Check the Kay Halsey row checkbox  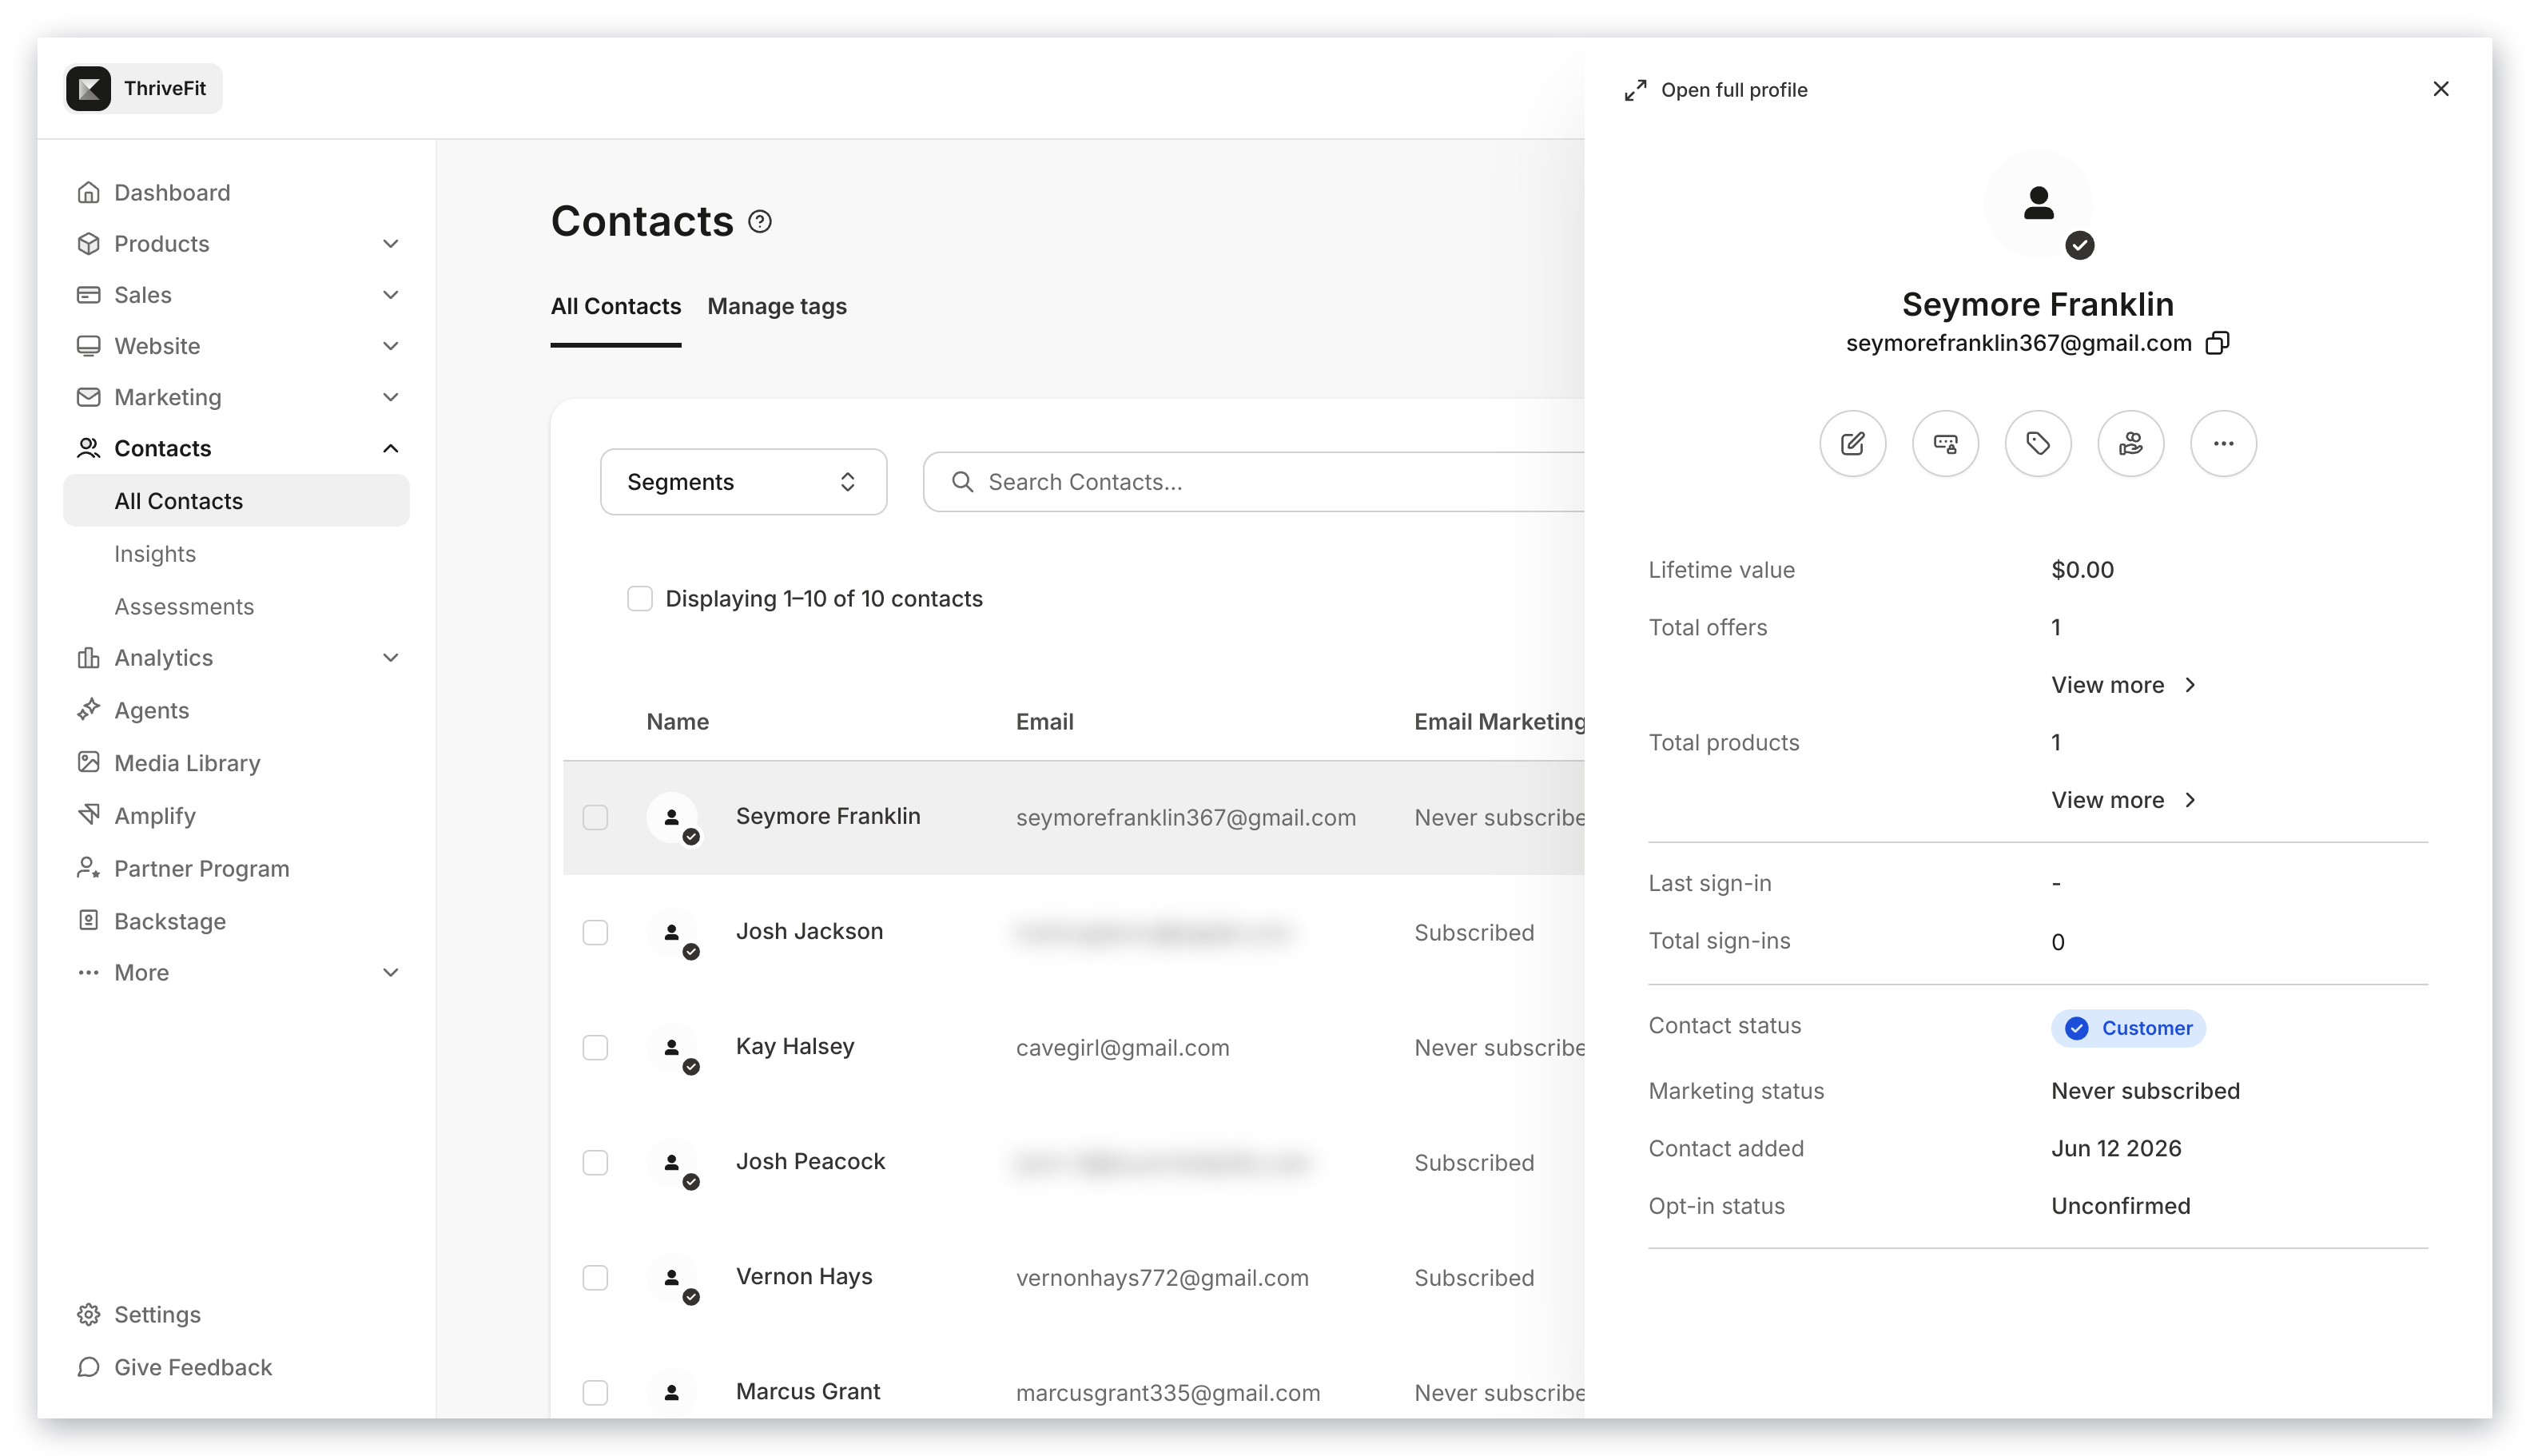click(595, 1047)
